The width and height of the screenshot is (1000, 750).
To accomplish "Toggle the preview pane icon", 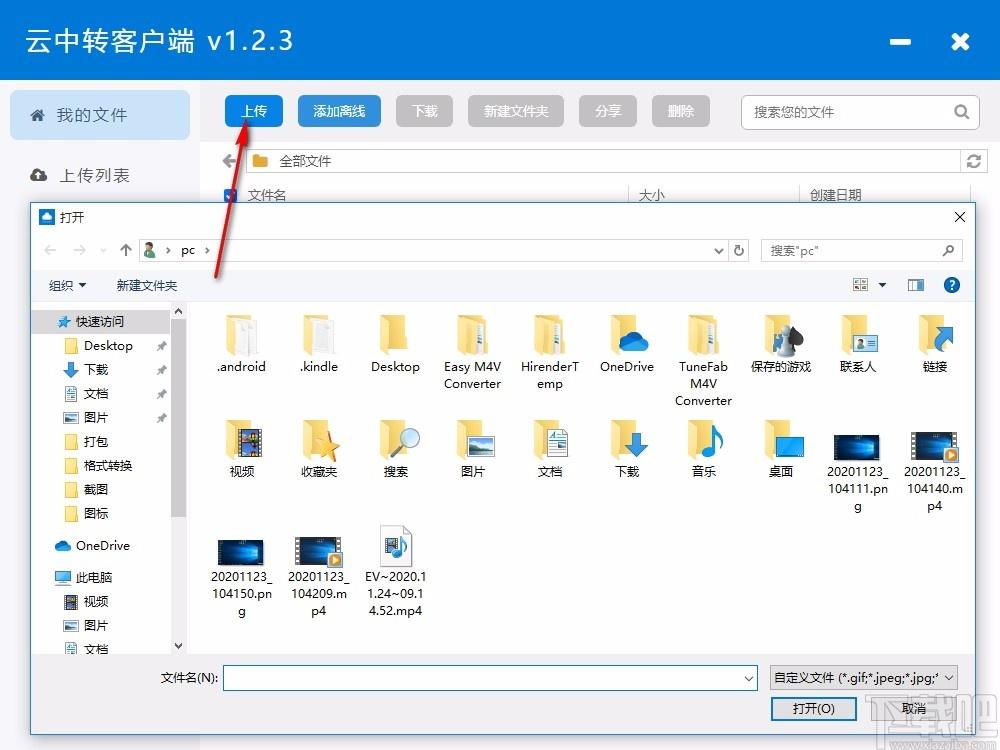I will pos(916,285).
